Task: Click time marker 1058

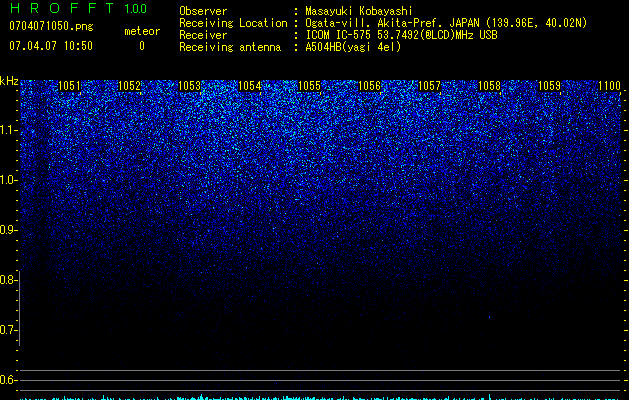Action: point(489,86)
